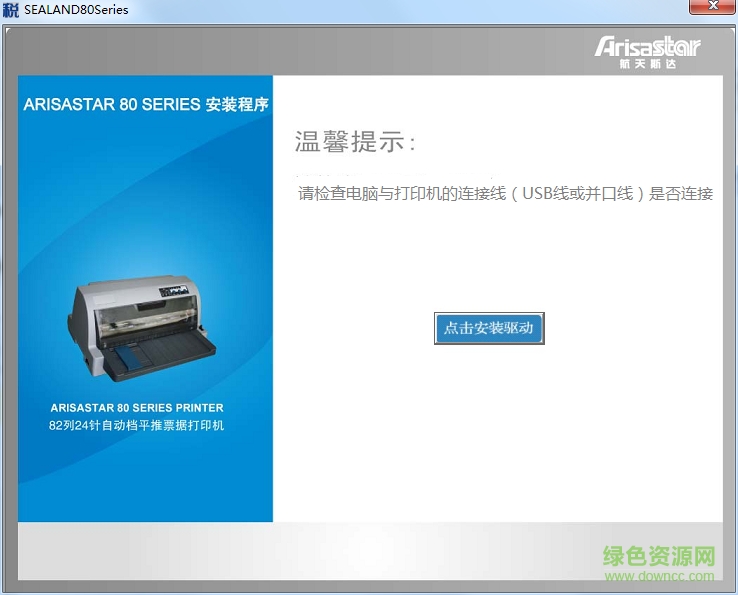Close the SEALAND80Series window
Viewport: 738px width, 595px height.
pos(712,7)
